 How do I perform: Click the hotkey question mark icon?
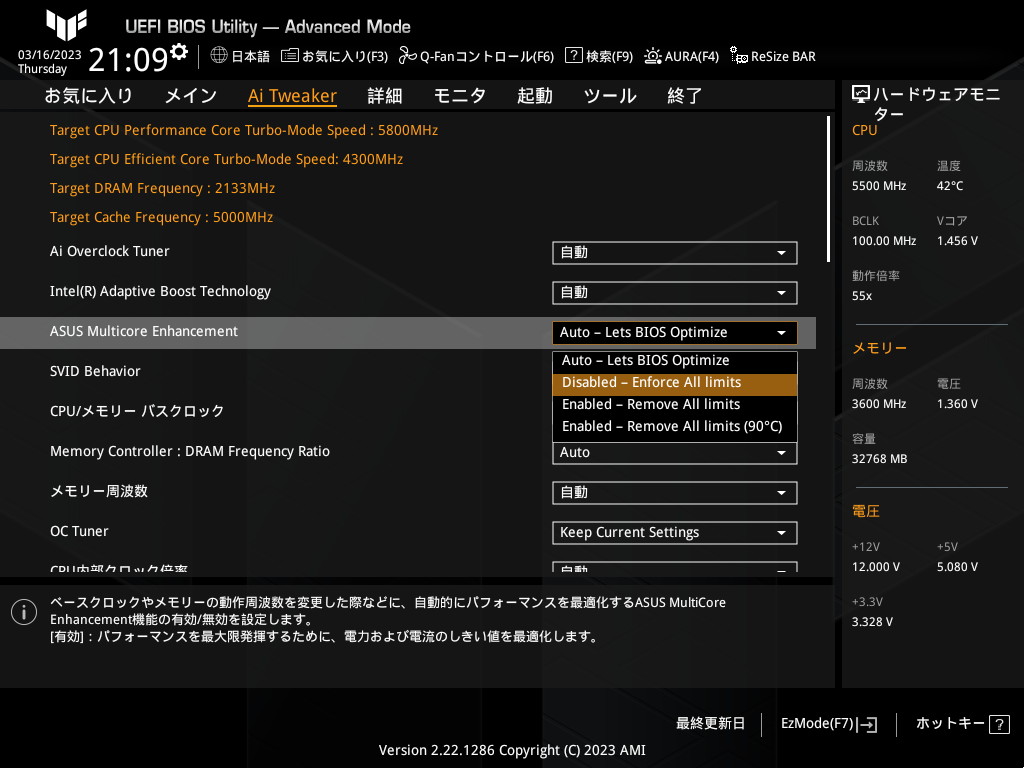[x=999, y=724]
